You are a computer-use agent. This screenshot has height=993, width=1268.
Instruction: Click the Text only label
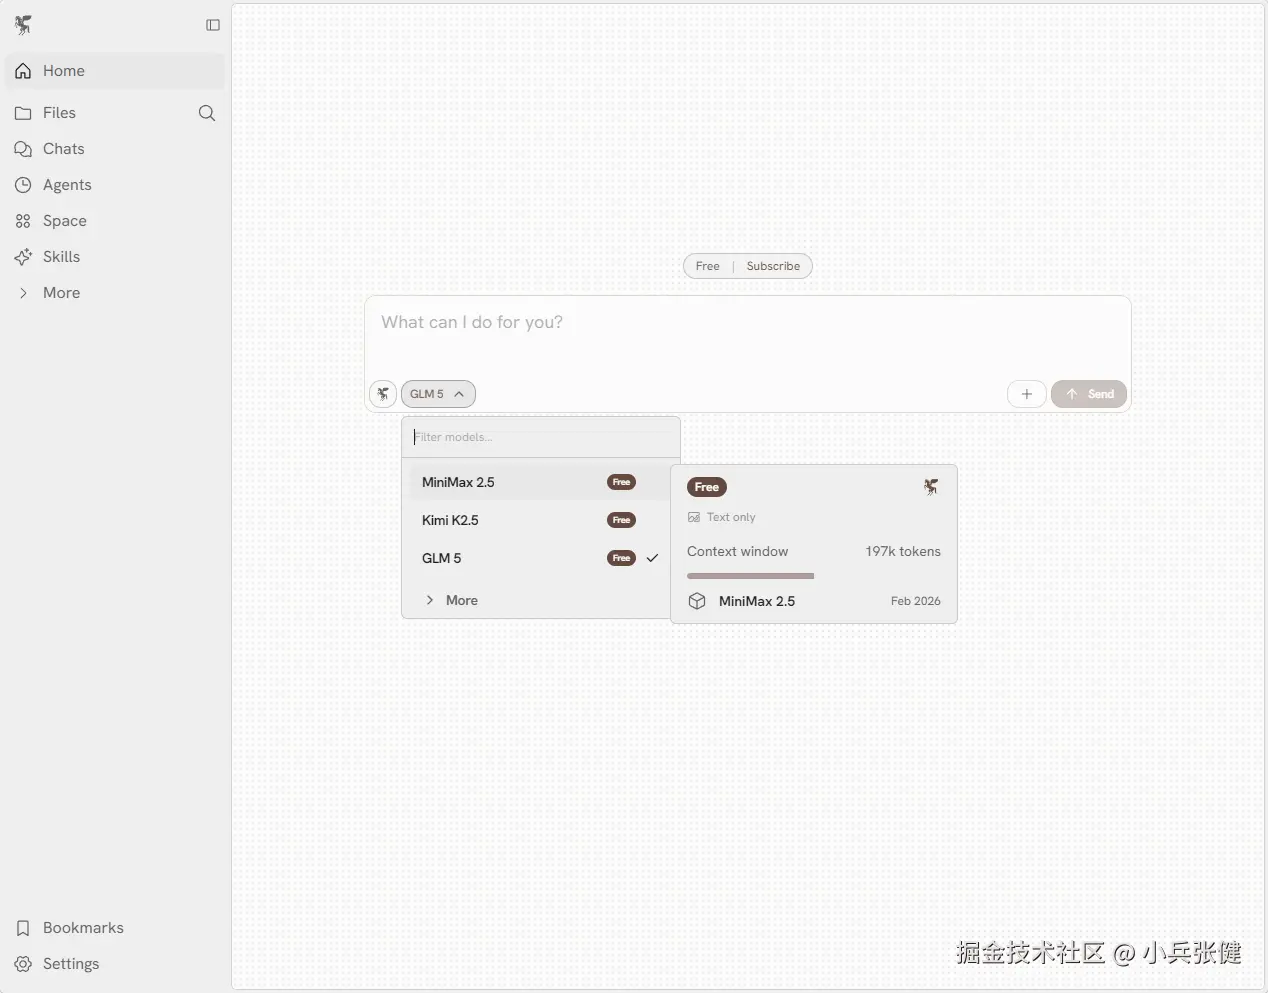(731, 517)
